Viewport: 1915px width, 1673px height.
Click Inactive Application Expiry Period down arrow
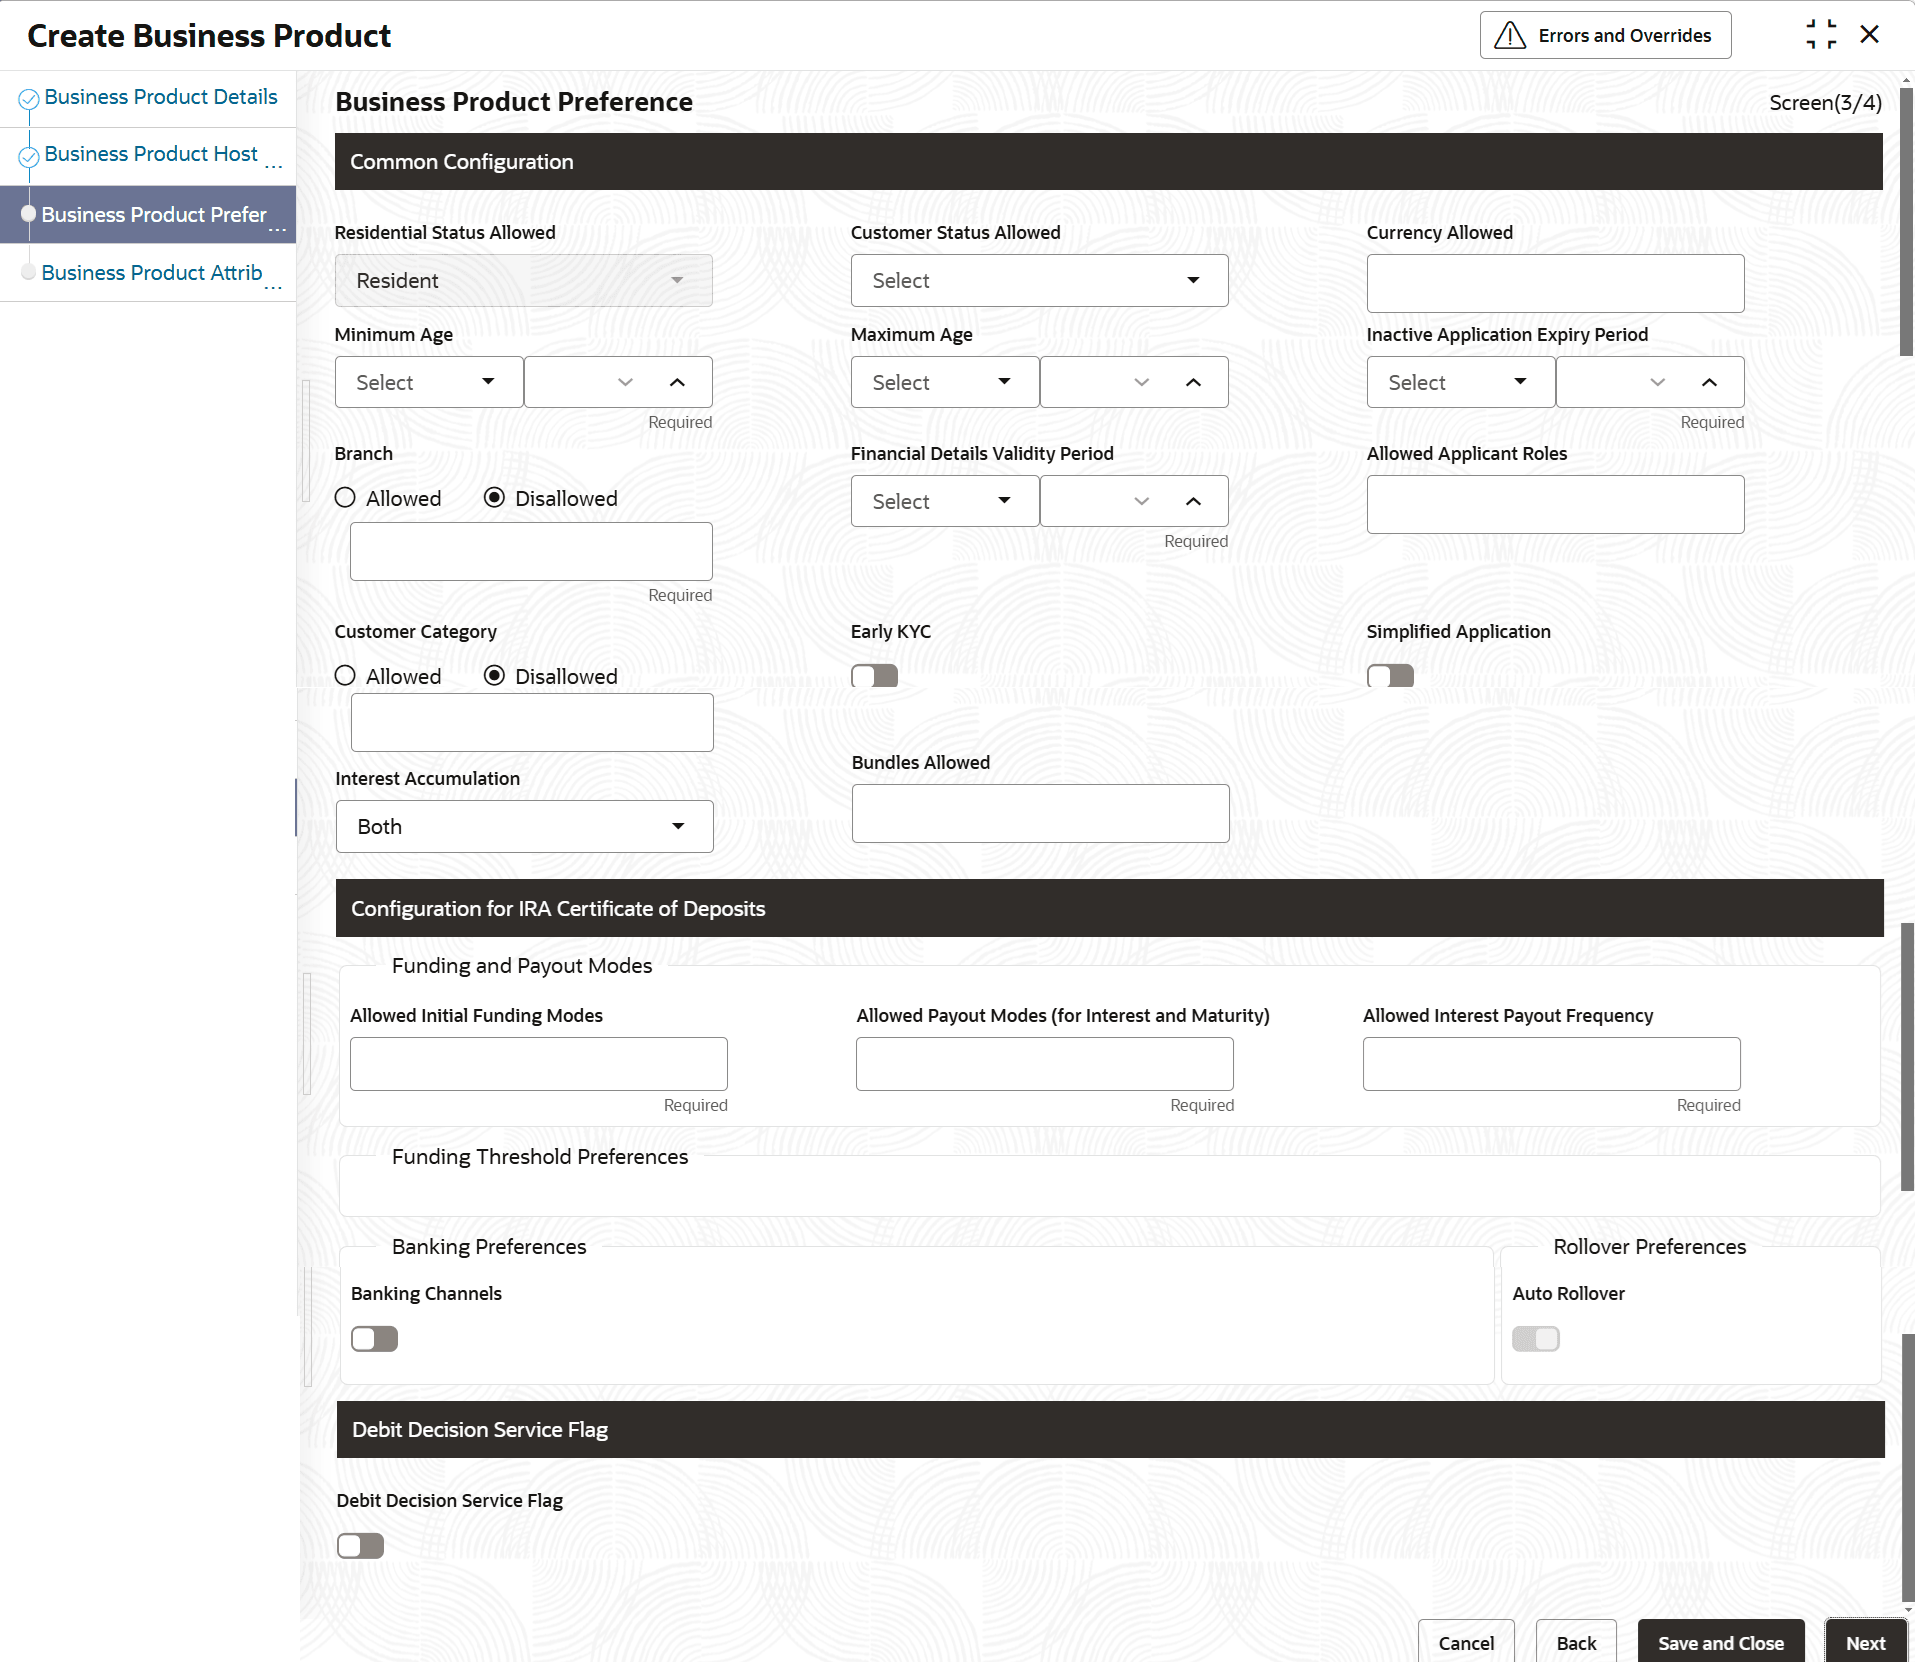[x=1658, y=382]
